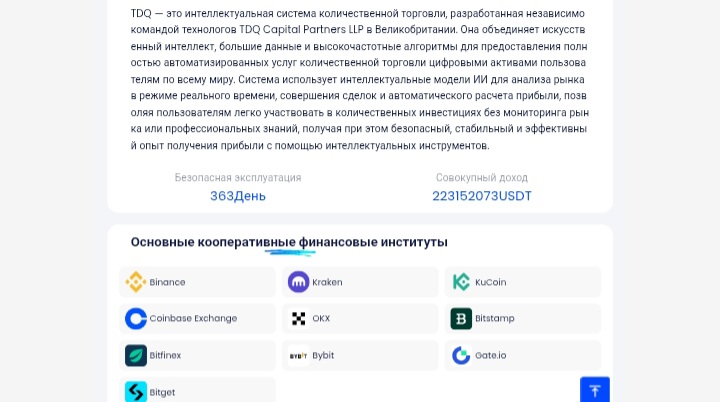720x402 pixels.
Task: Click the Bitfinex leaf logo icon
Action: point(136,355)
